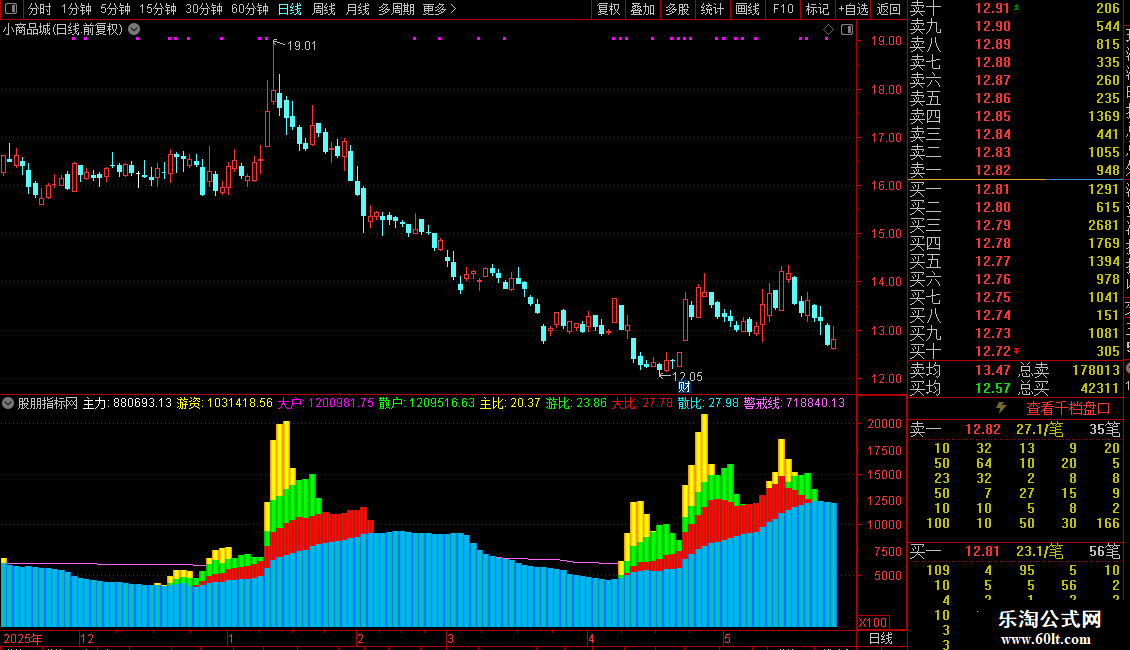The image size is (1130, 650).
Task: Click the 主力: 880693.13 indicator value
Action: click(127, 403)
